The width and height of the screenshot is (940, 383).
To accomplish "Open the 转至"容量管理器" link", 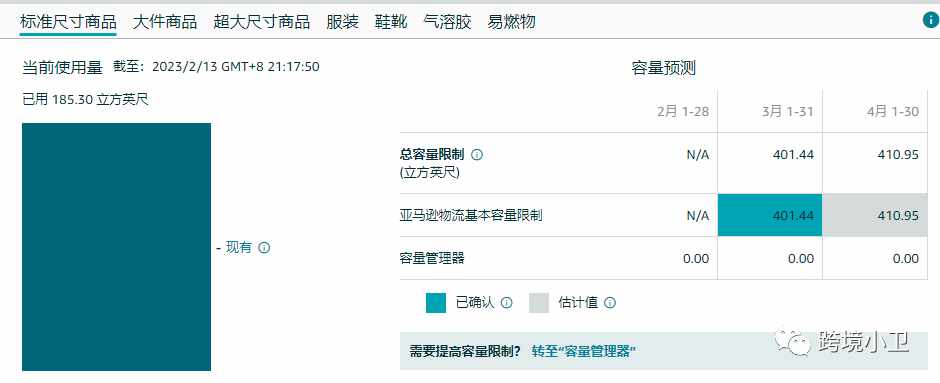I will pyautogui.click(x=583, y=351).
